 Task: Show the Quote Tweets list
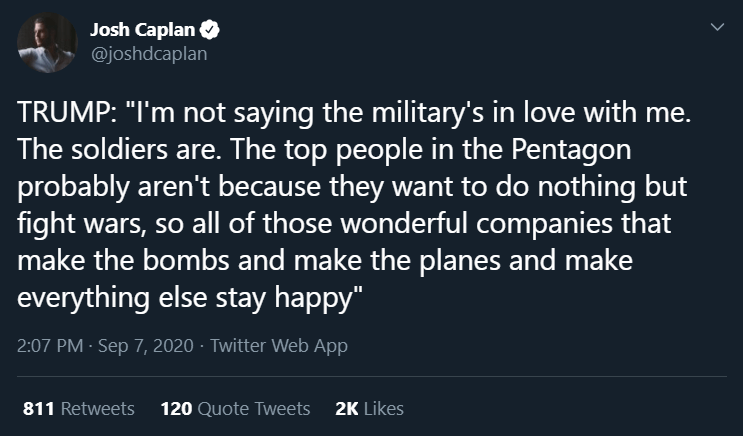pyautogui.click(x=253, y=408)
